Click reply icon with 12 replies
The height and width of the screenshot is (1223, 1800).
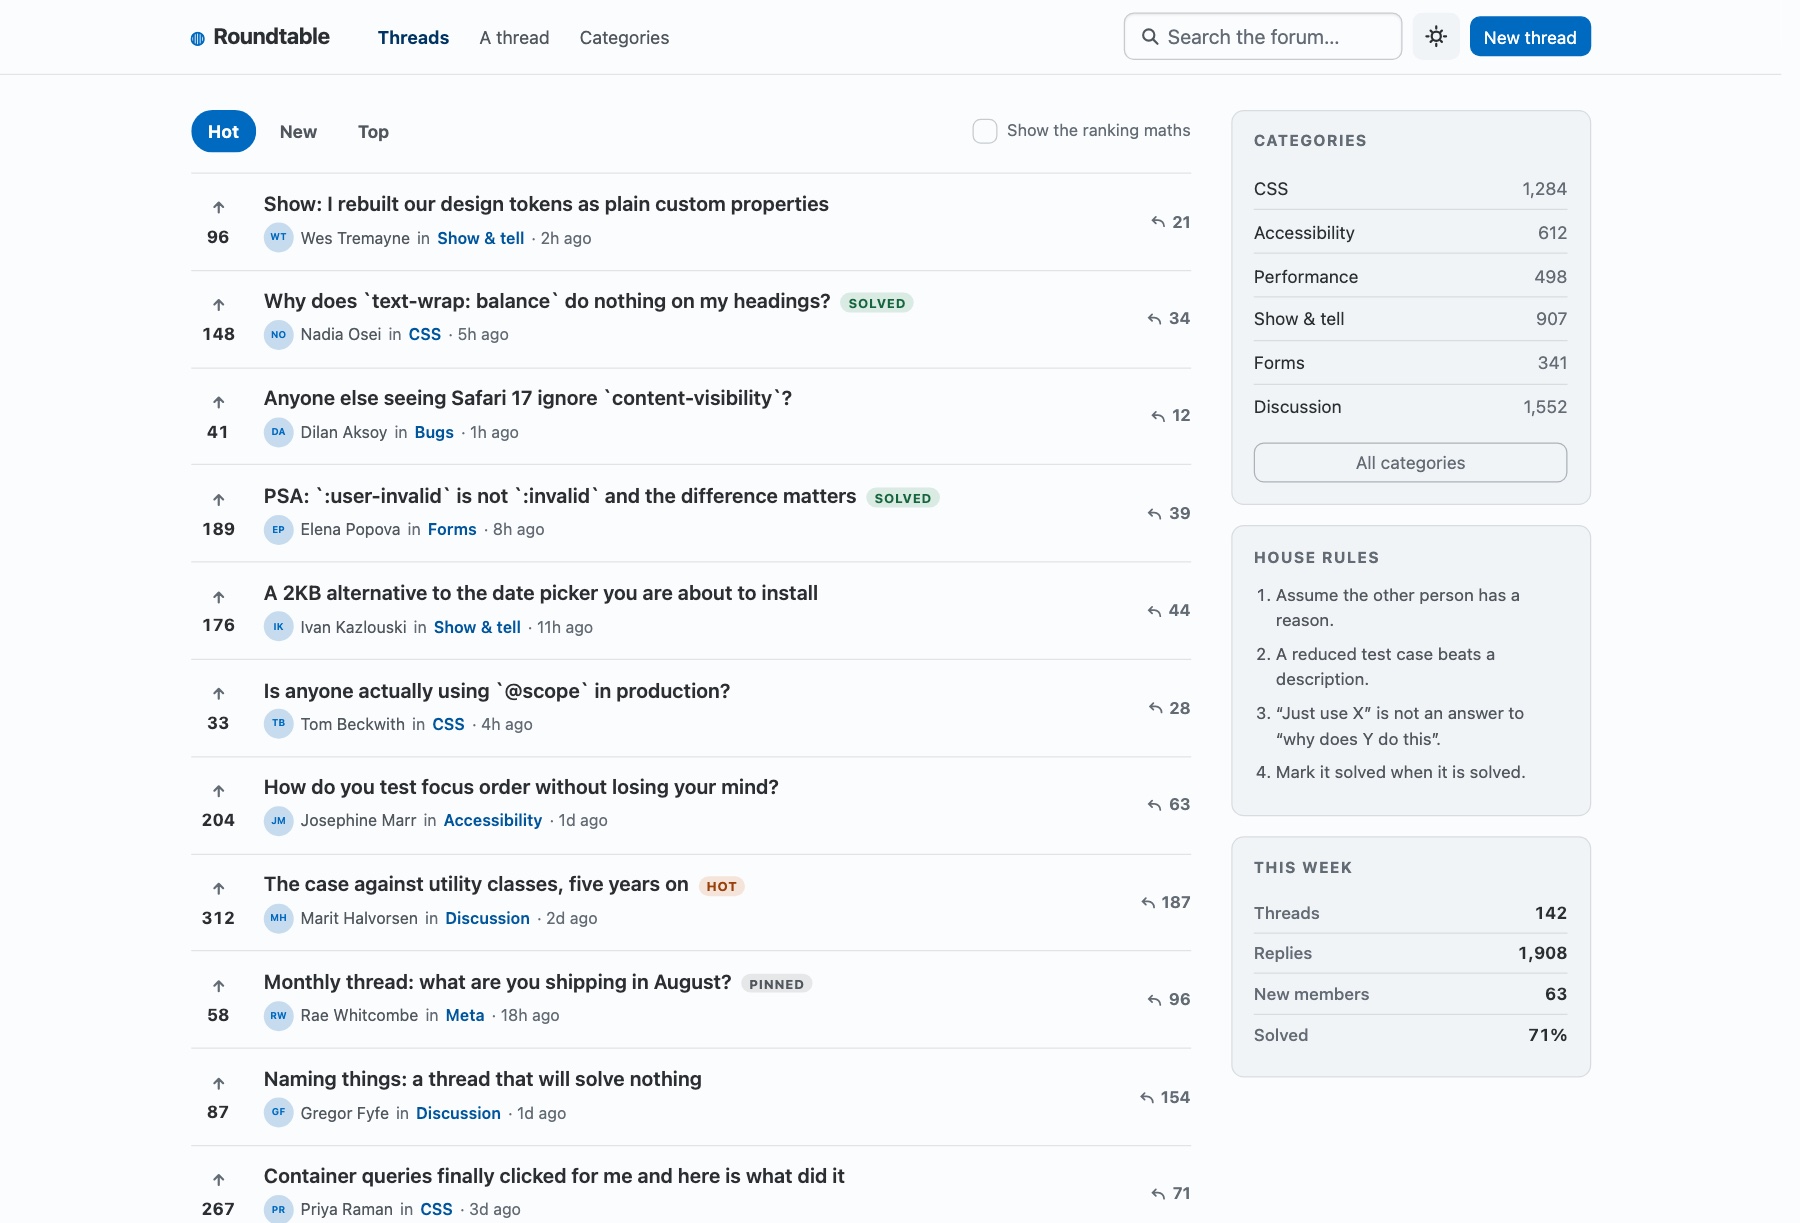[x=1158, y=416]
